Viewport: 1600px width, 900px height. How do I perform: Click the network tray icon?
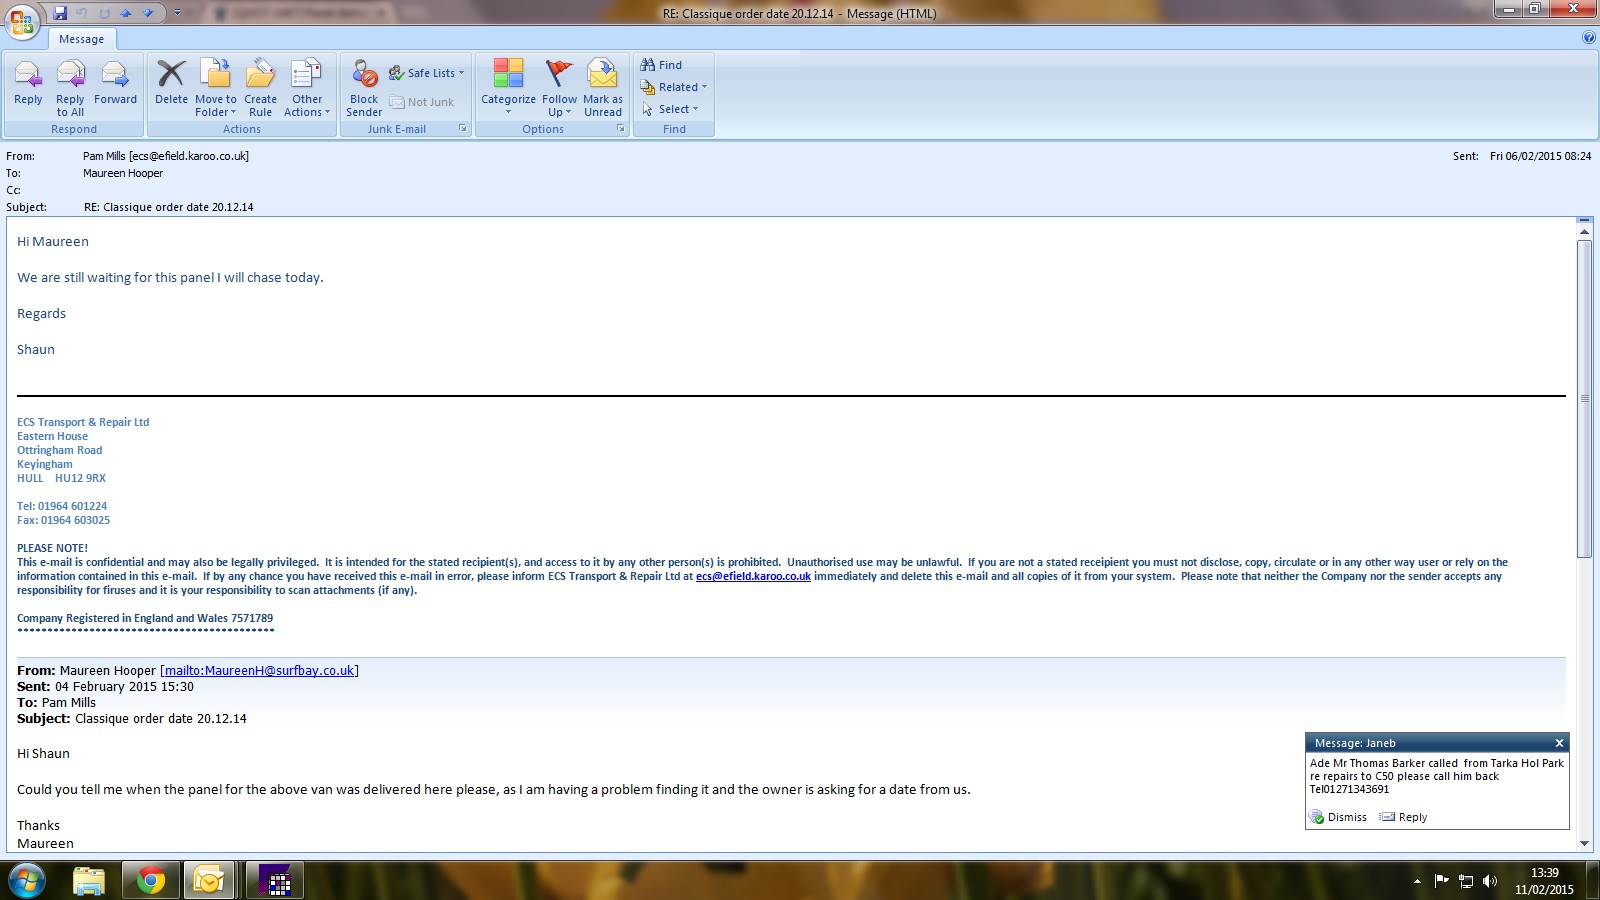pos(1466,881)
